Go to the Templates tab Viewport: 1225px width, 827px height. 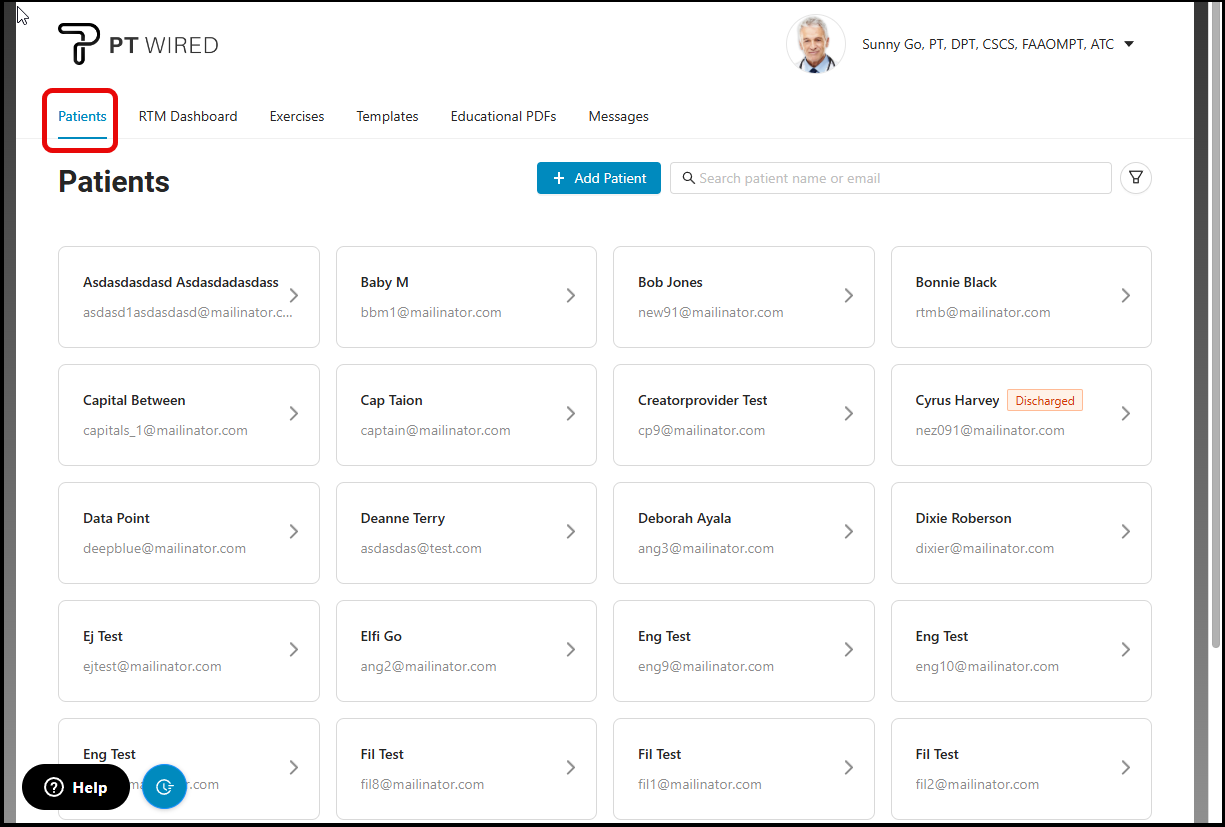387,117
